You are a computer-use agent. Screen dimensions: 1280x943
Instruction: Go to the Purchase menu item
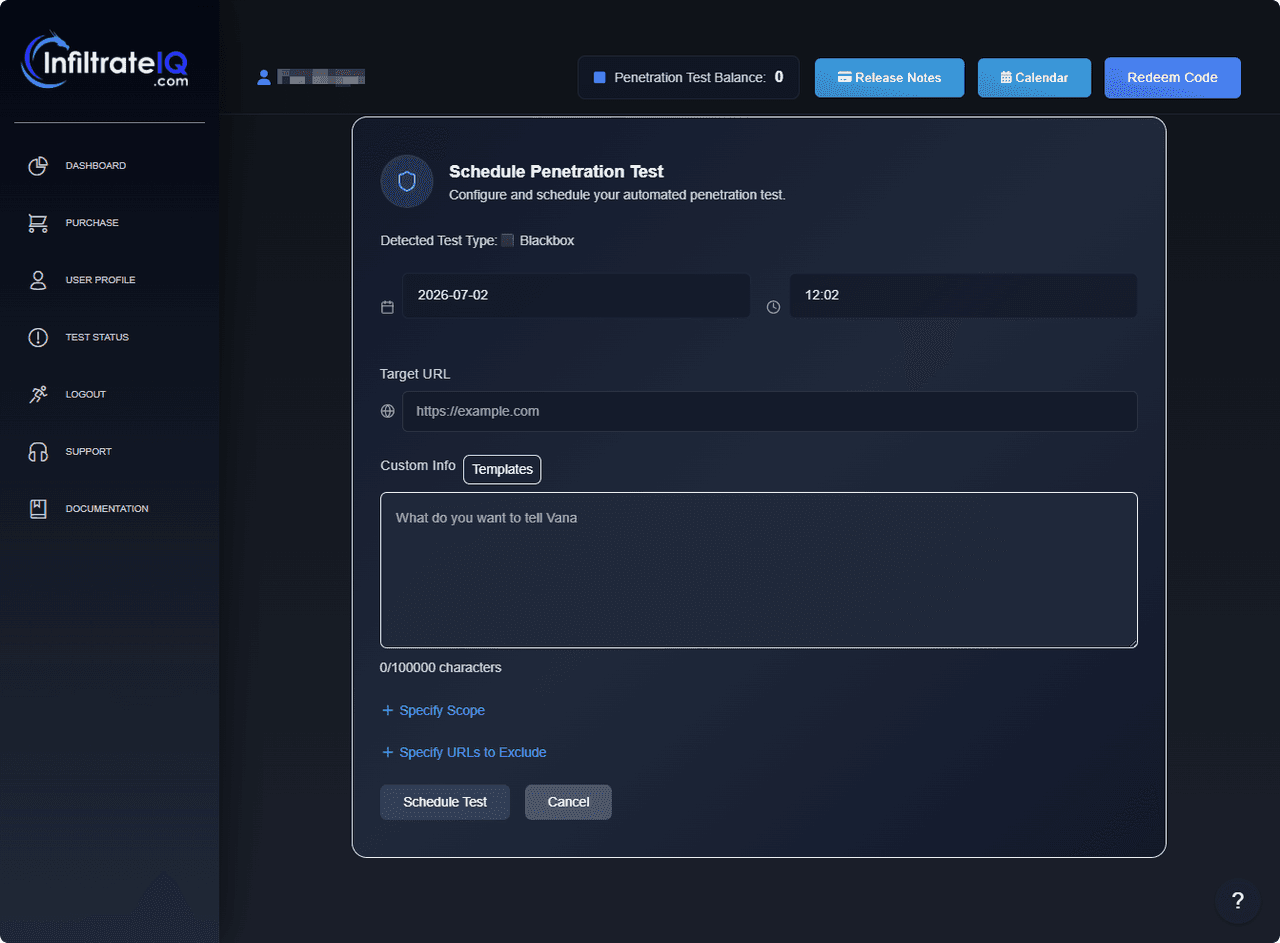click(92, 223)
